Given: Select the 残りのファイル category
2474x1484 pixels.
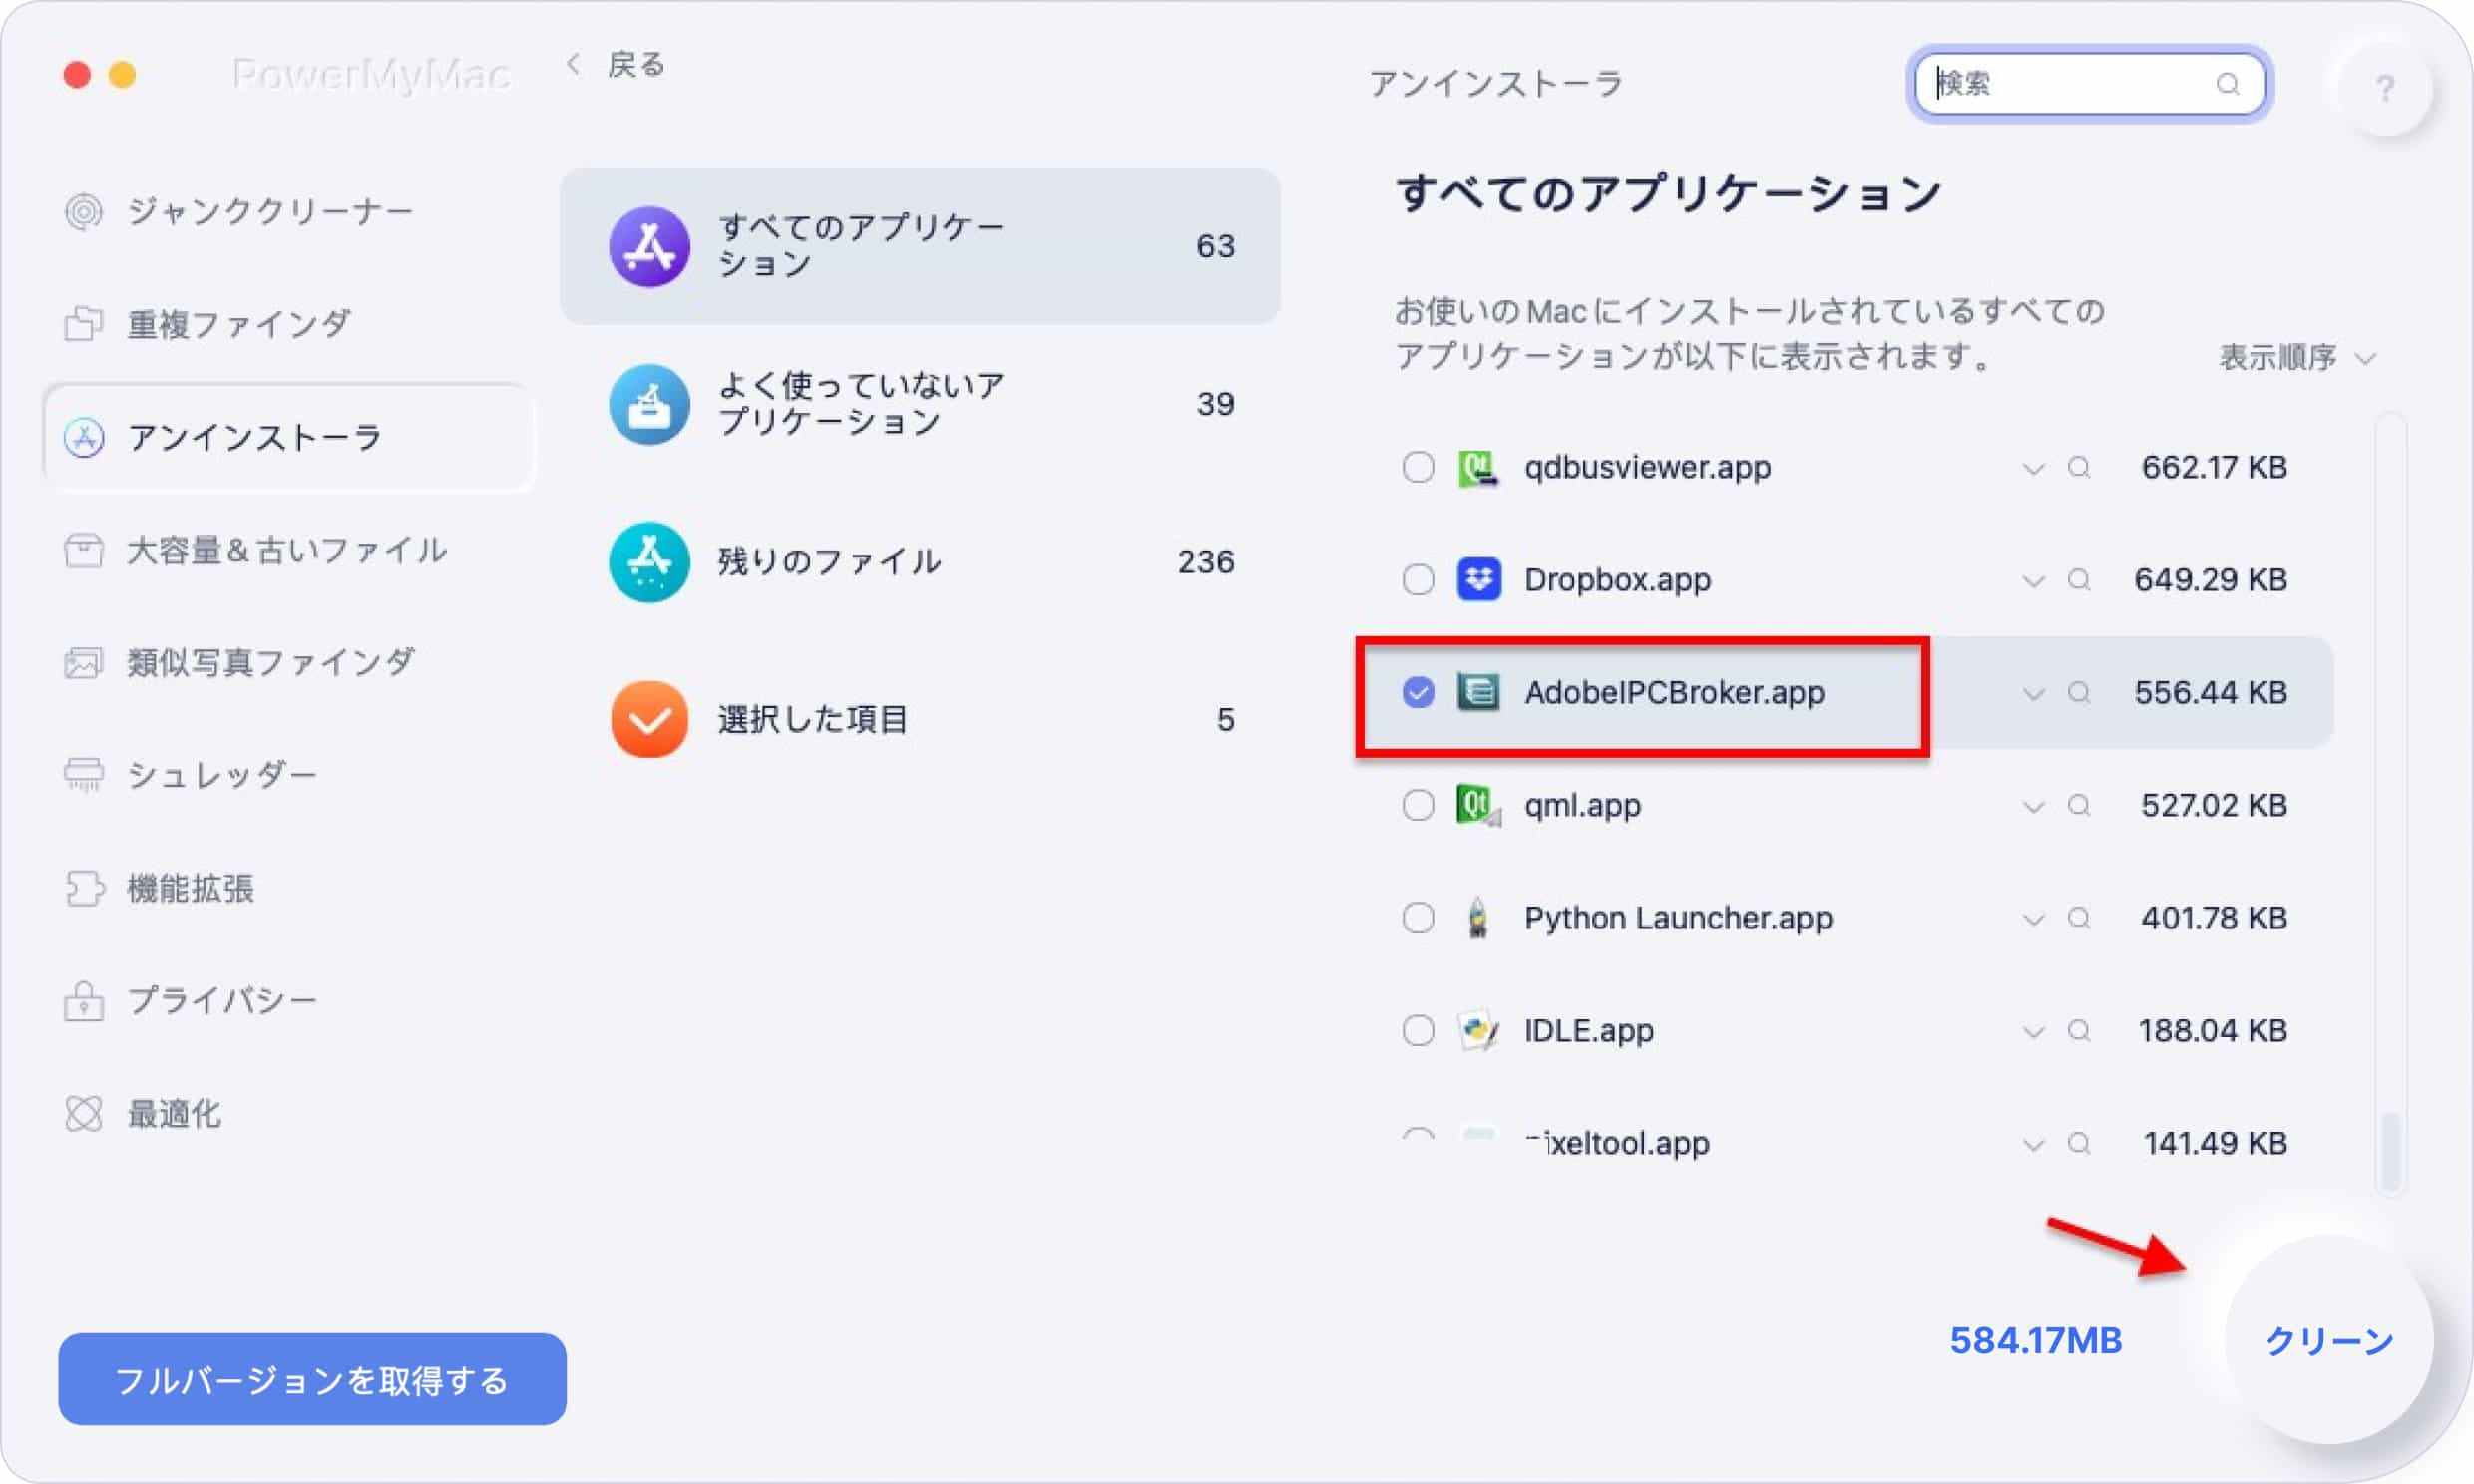Looking at the screenshot, I should [920, 562].
